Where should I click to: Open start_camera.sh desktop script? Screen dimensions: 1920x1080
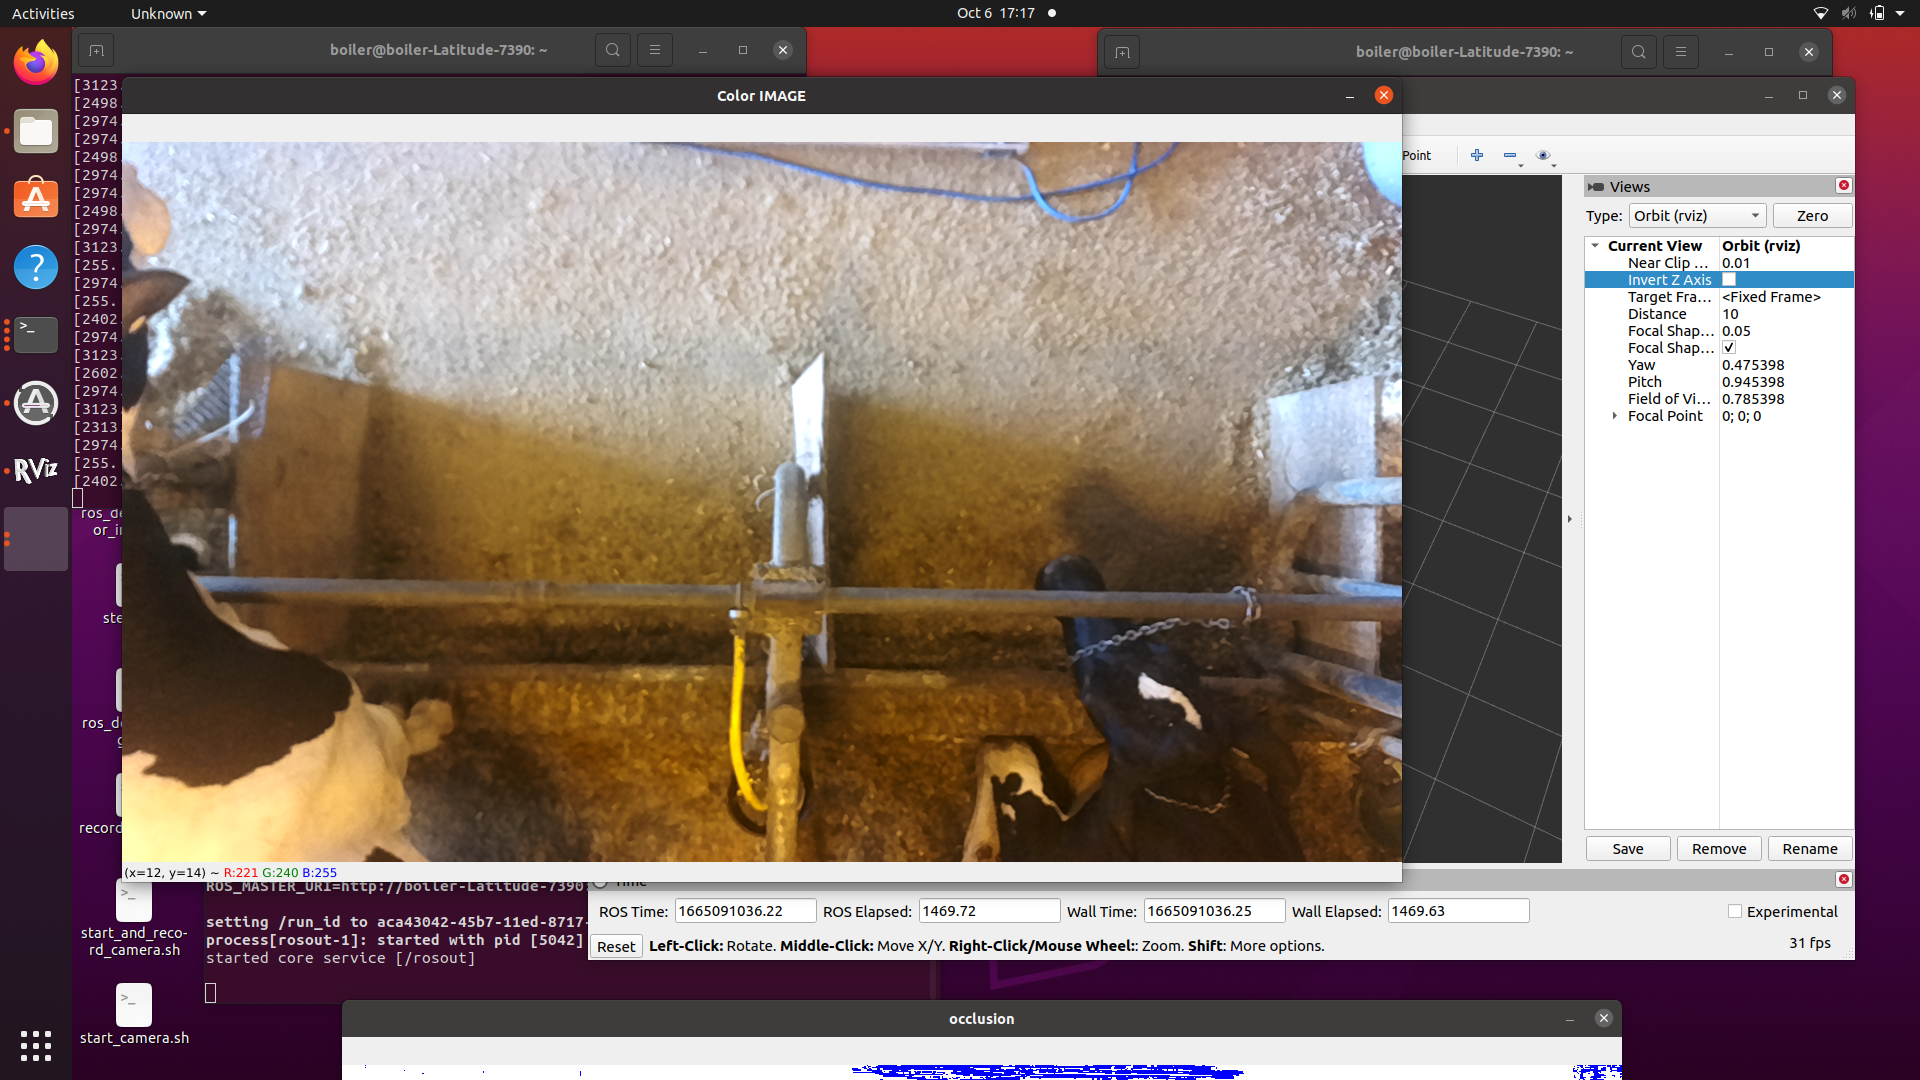134,1014
